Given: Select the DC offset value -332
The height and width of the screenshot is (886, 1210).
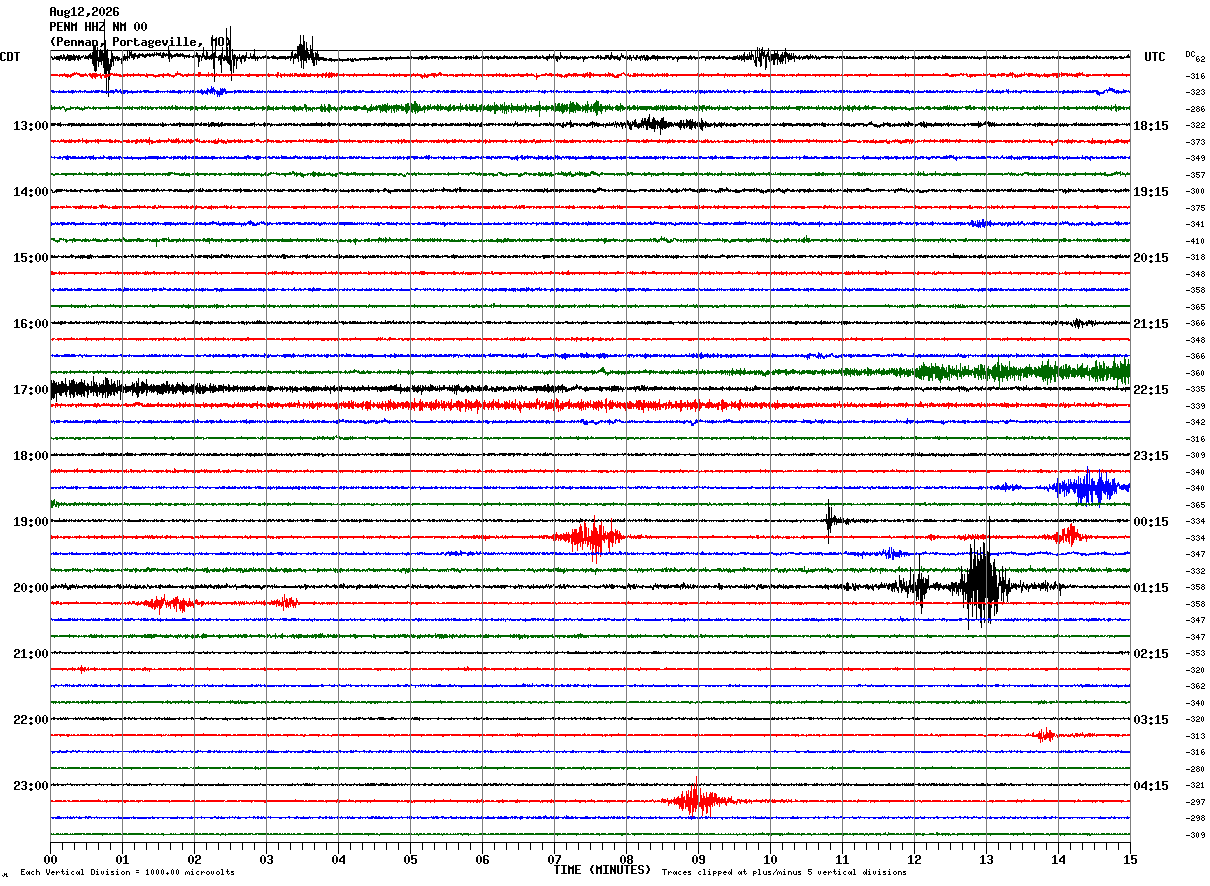Looking at the screenshot, I should point(1195,571).
